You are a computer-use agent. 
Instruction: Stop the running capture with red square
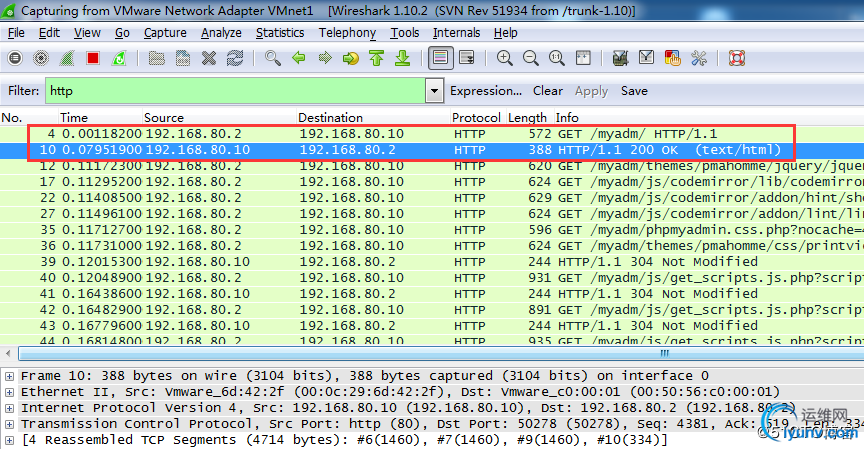point(93,58)
